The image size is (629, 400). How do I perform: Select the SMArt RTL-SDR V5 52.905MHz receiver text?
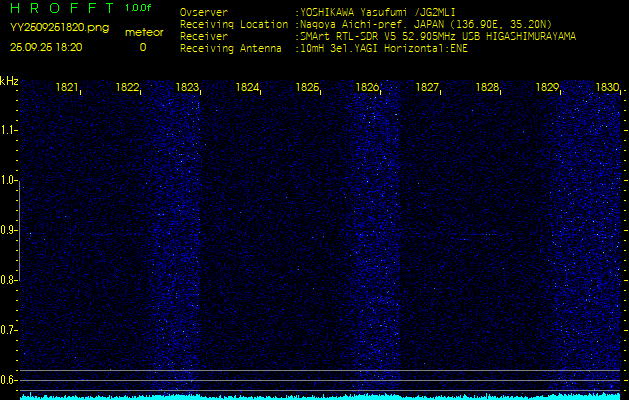click(x=436, y=37)
